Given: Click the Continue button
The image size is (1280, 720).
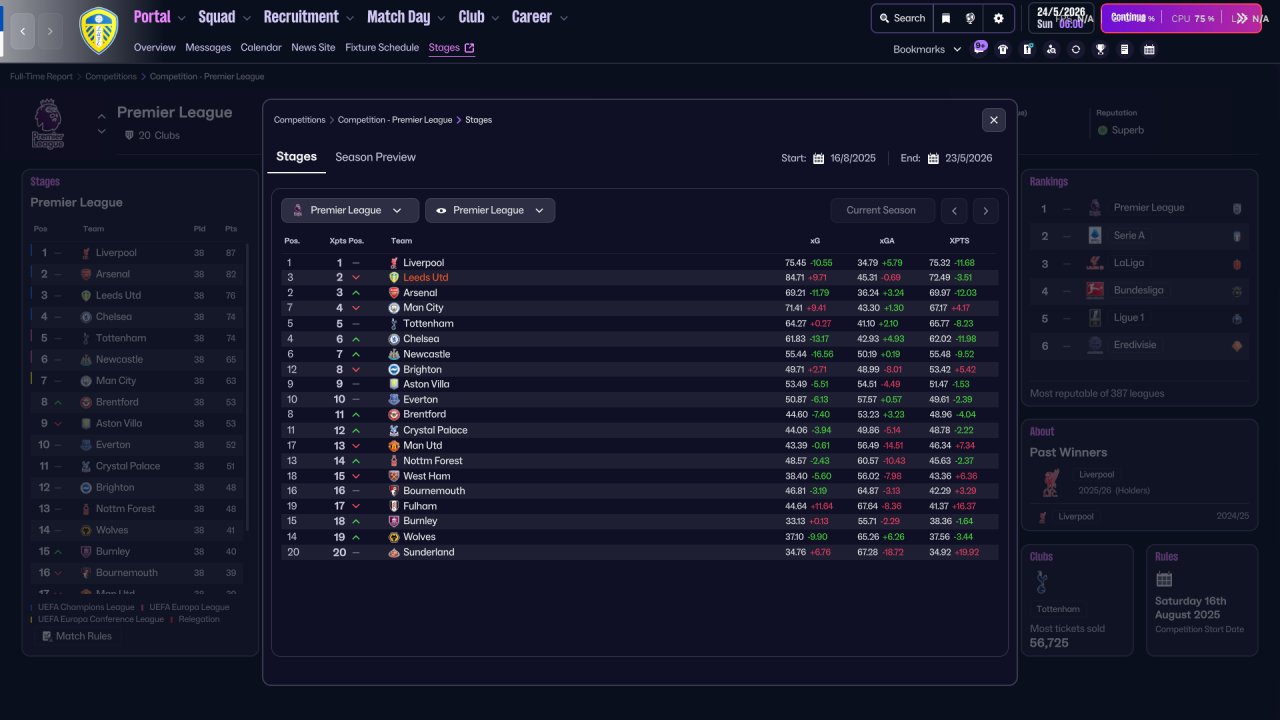Looking at the screenshot, I should pyautogui.click(x=1181, y=18).
